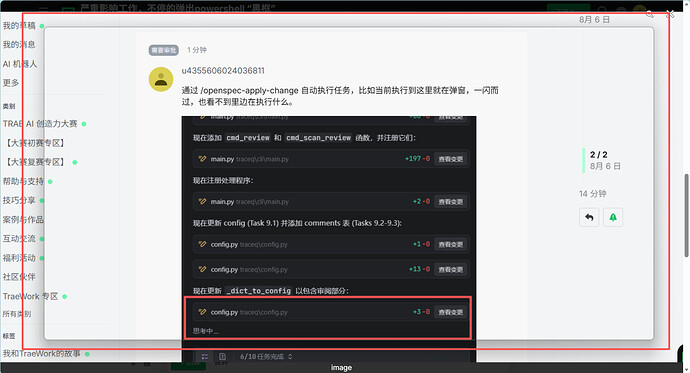Select the document view icon beside 6/18任务完成

coord(223,357)
